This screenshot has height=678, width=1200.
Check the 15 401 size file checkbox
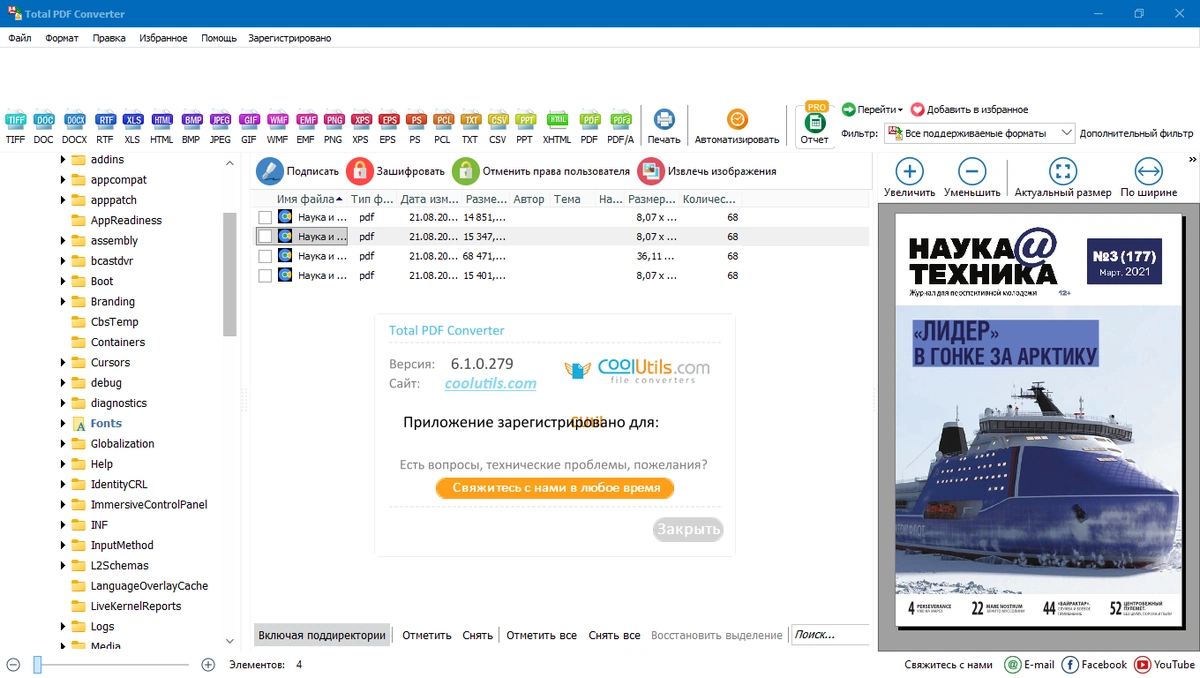265,276
